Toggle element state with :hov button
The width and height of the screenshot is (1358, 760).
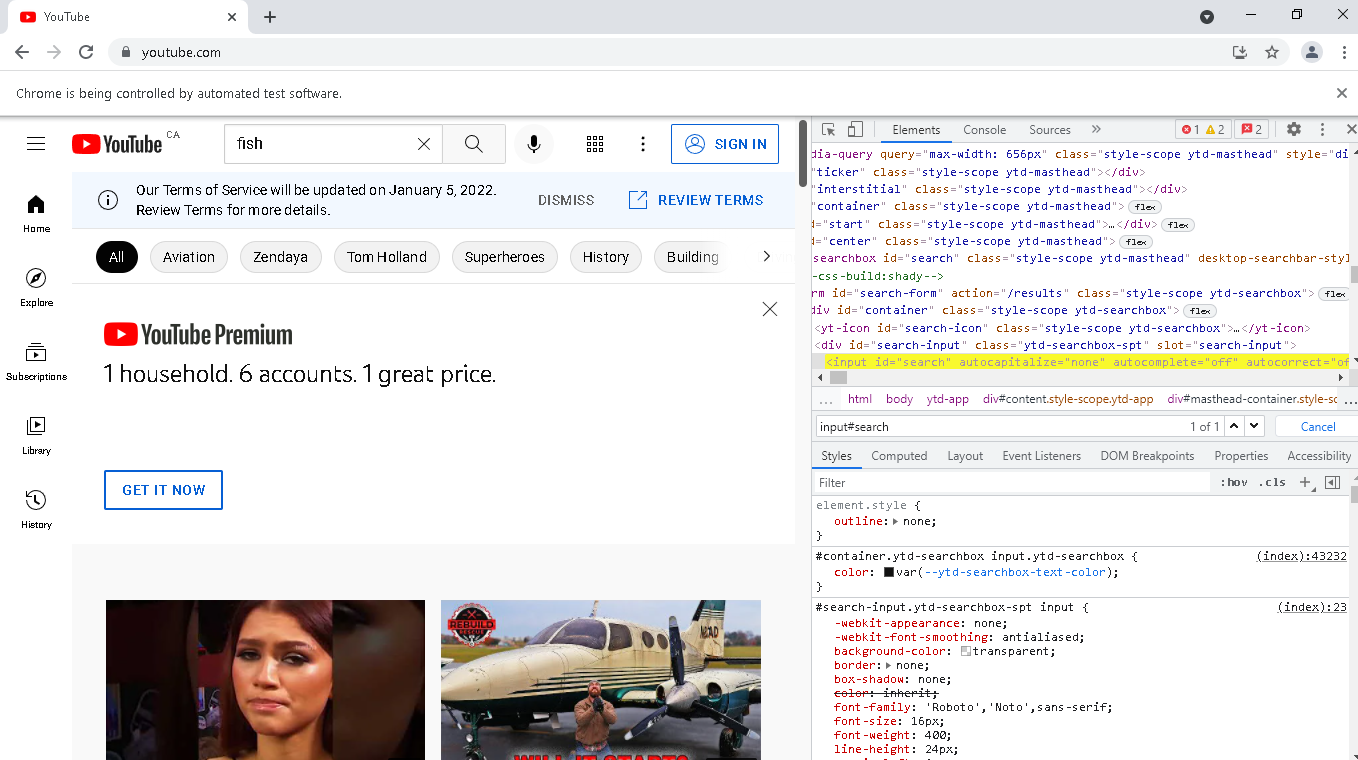tap(1234, 482)
